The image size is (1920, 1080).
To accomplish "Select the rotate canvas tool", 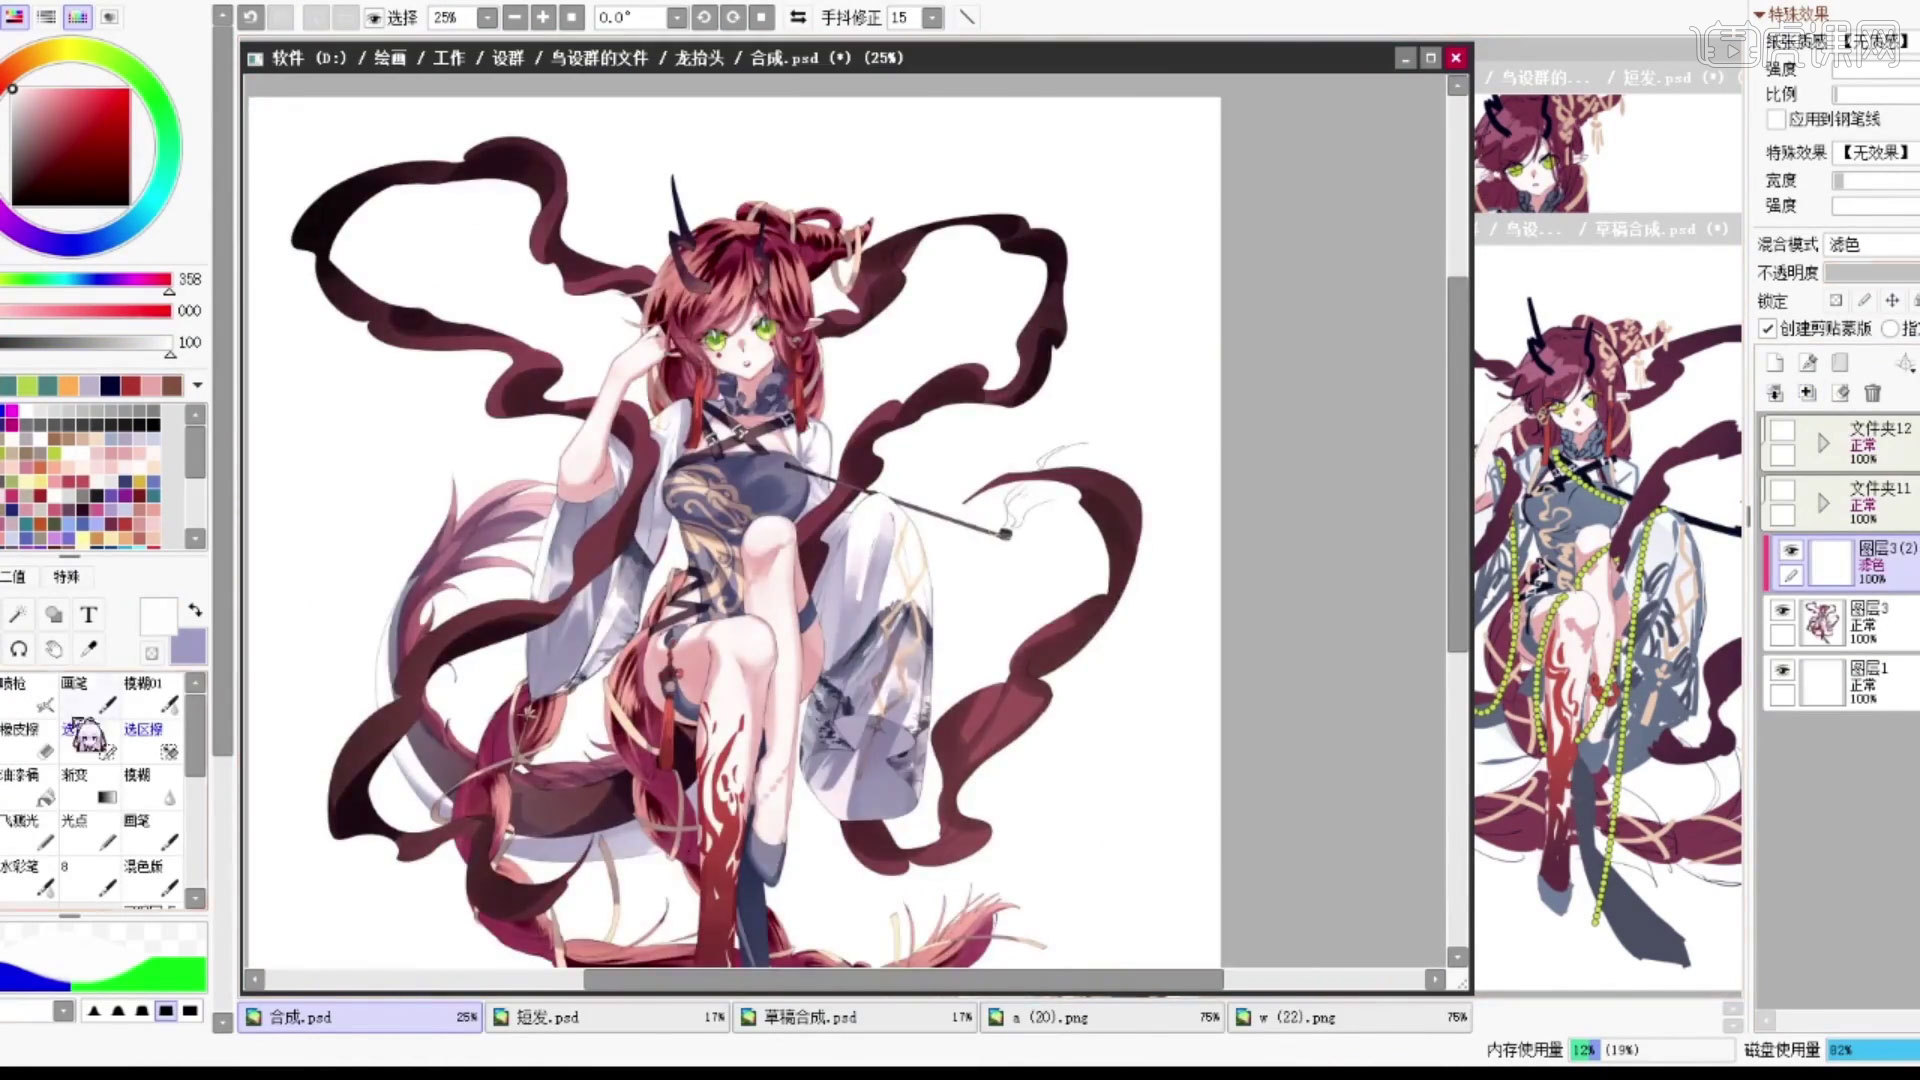I will click(18, 650).
